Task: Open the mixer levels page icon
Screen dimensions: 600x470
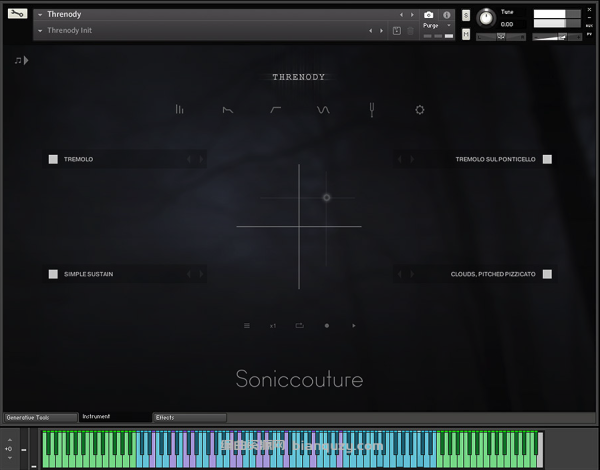Action: click(x=180, y=110)
